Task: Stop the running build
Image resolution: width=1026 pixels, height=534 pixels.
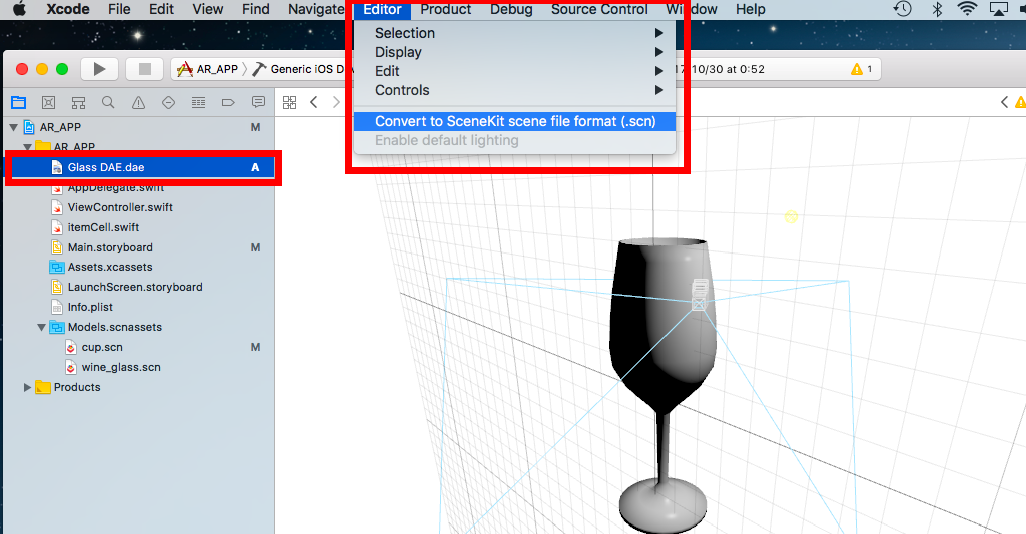Action: tap(145, 69)
